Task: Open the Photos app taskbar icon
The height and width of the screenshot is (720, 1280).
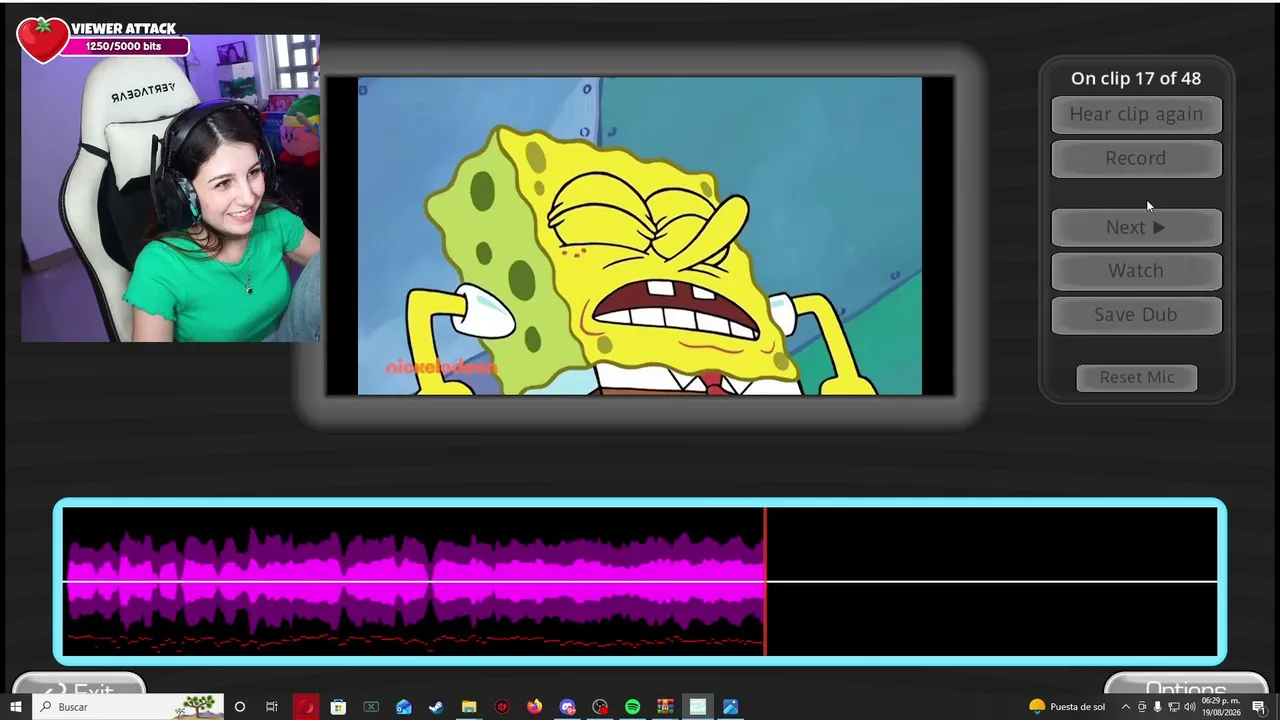Action: pos(731,707)
